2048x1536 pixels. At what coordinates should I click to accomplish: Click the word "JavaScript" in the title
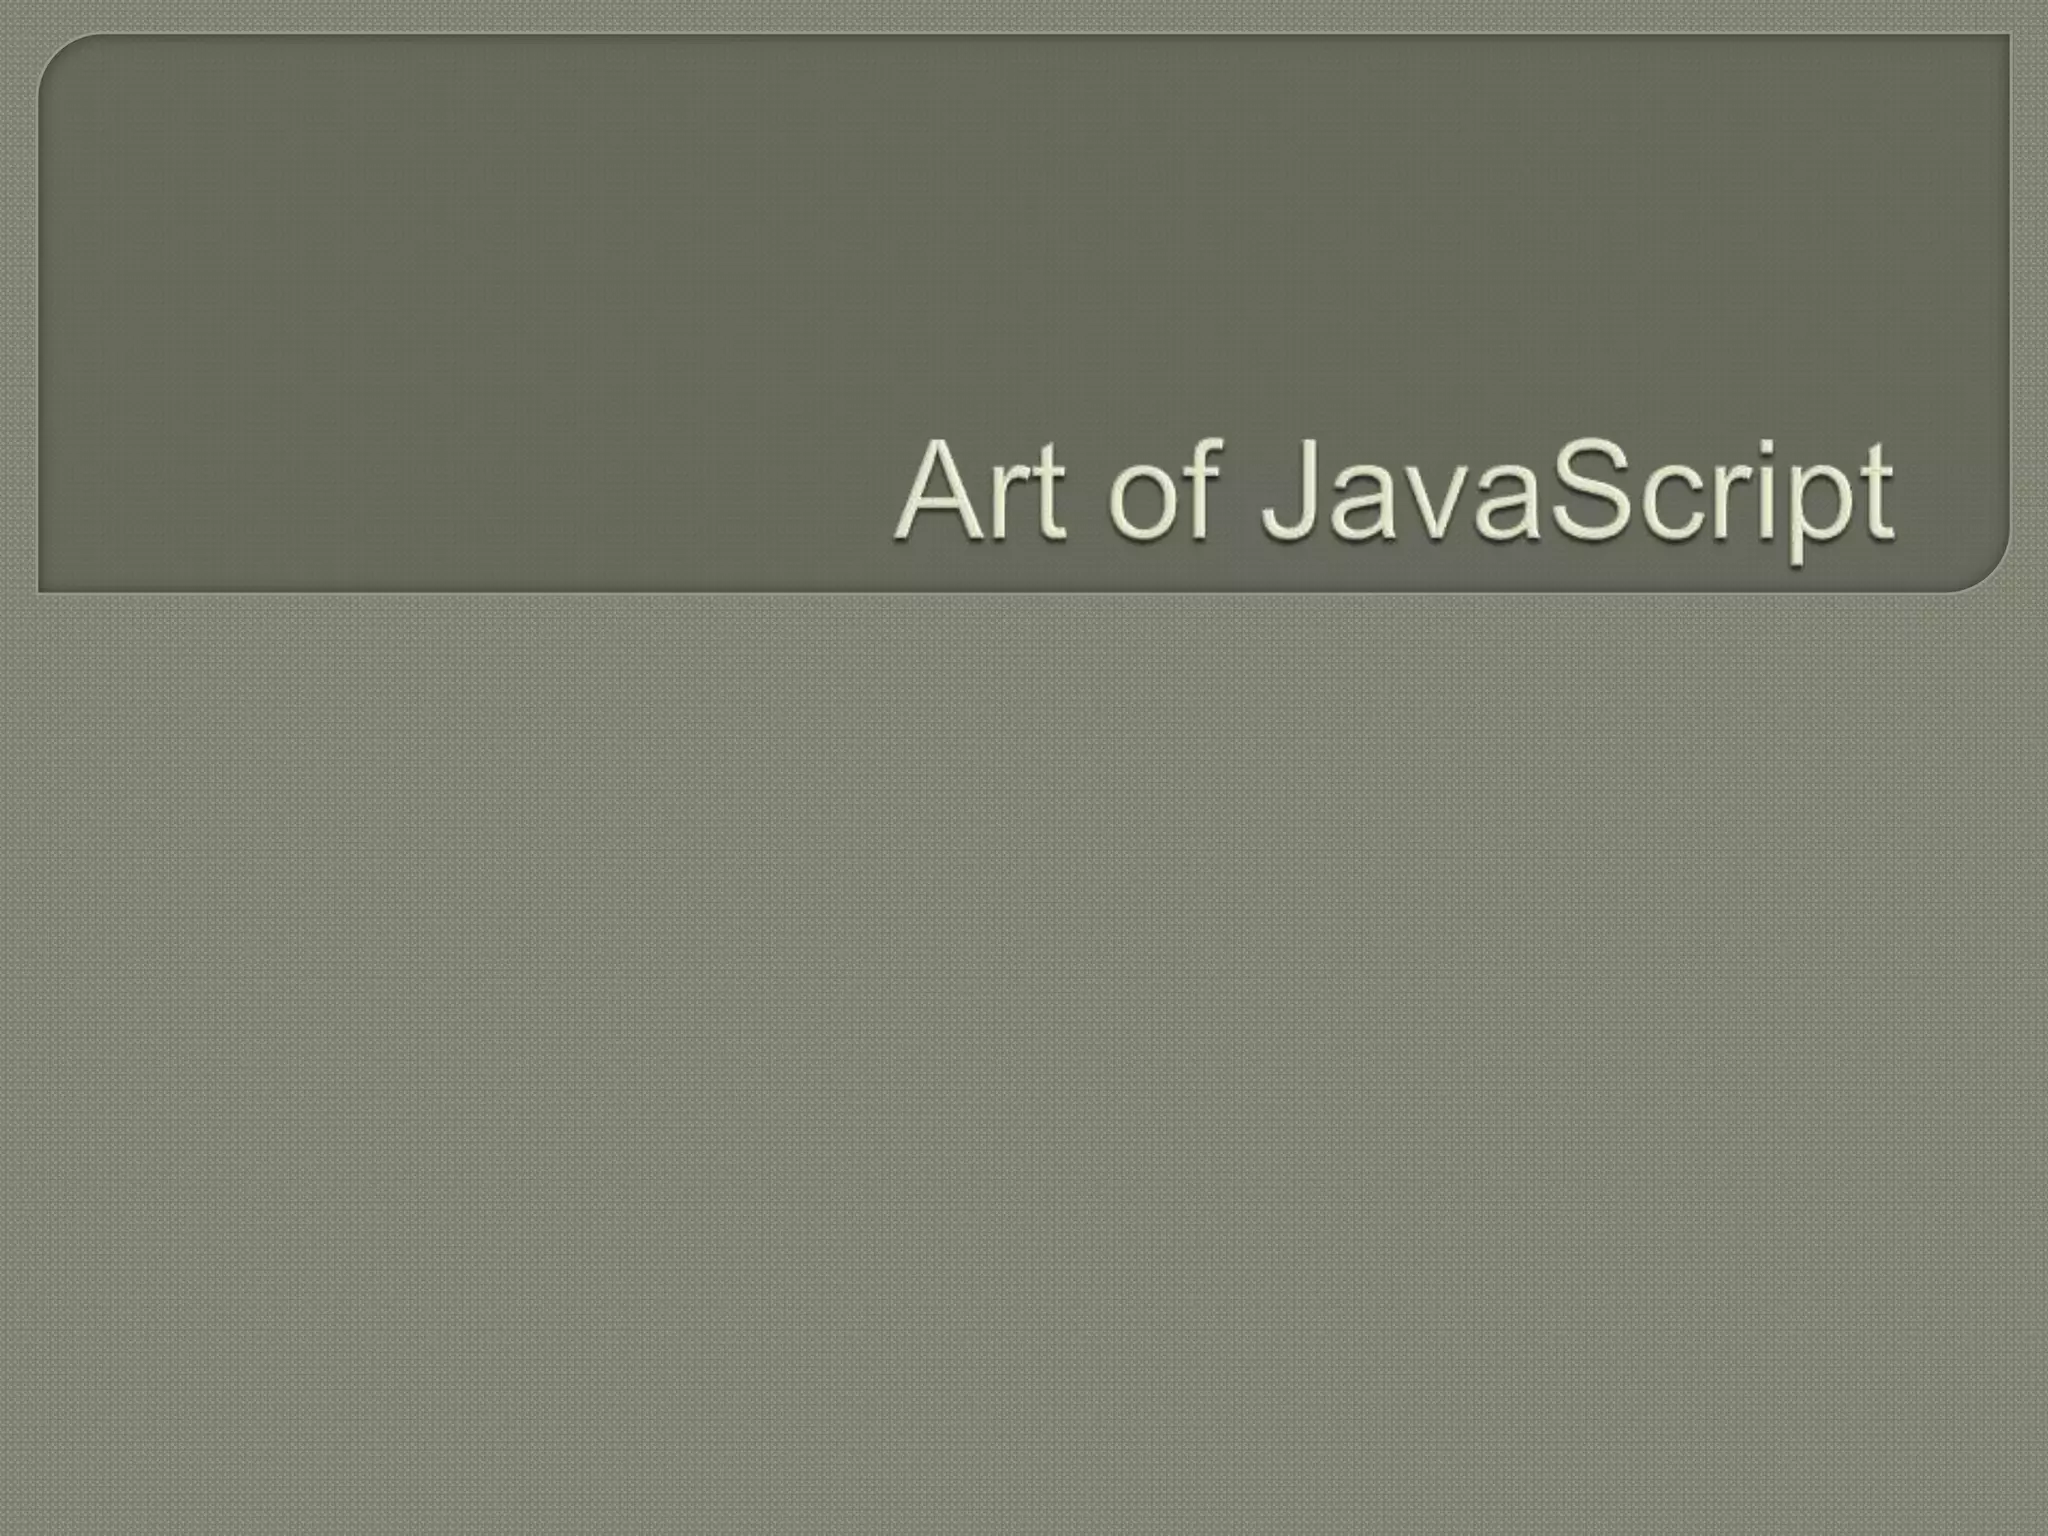point(1578,500)
